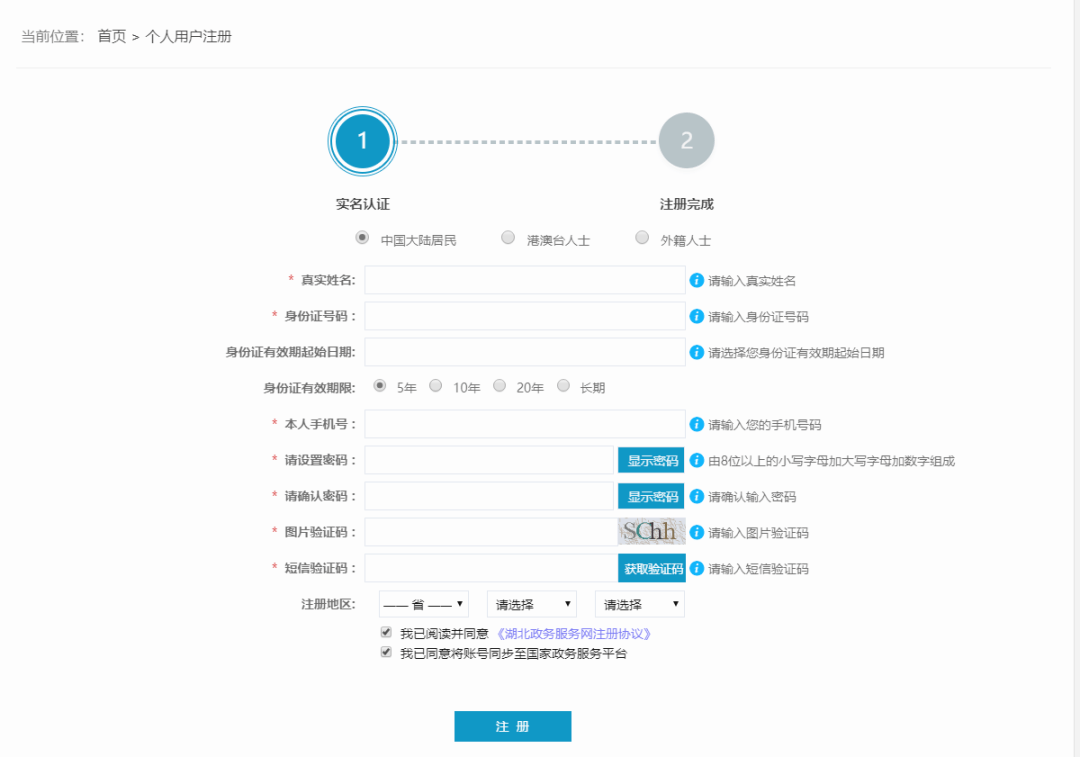1080x757 pixels.
Task: Click info icon beside 请输入图片验证码
Action: [x=696, y=532]
